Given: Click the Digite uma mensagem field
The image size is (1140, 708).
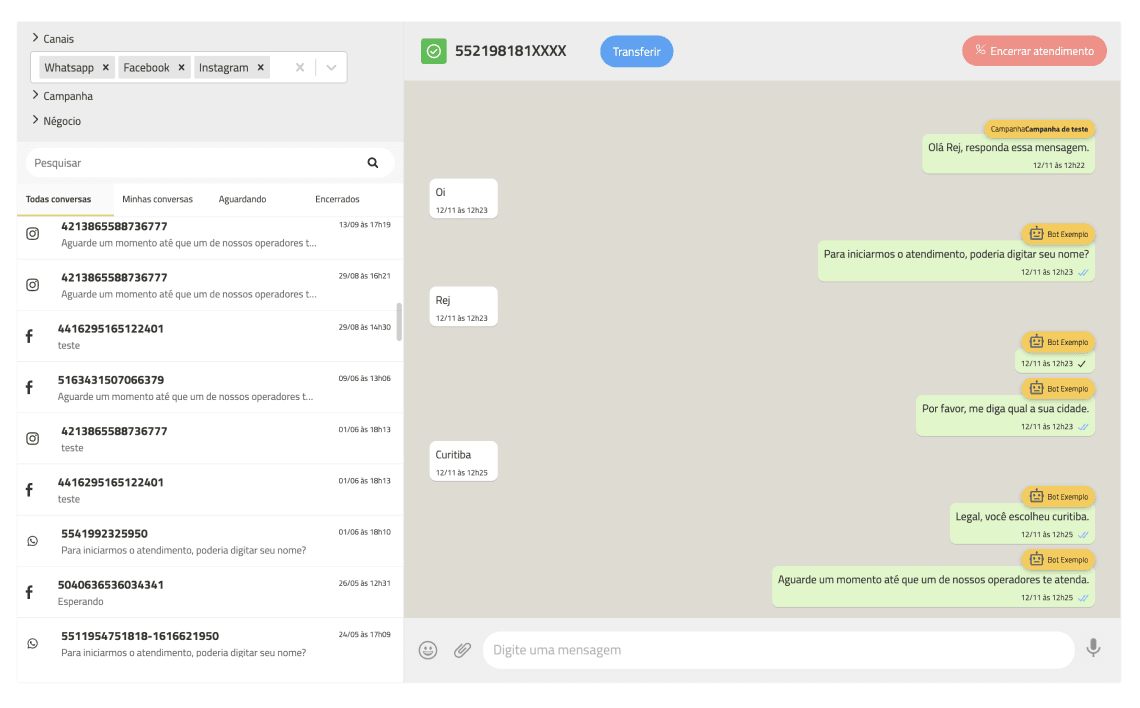Looking at the screenshot, I should (x=777, y=650).
